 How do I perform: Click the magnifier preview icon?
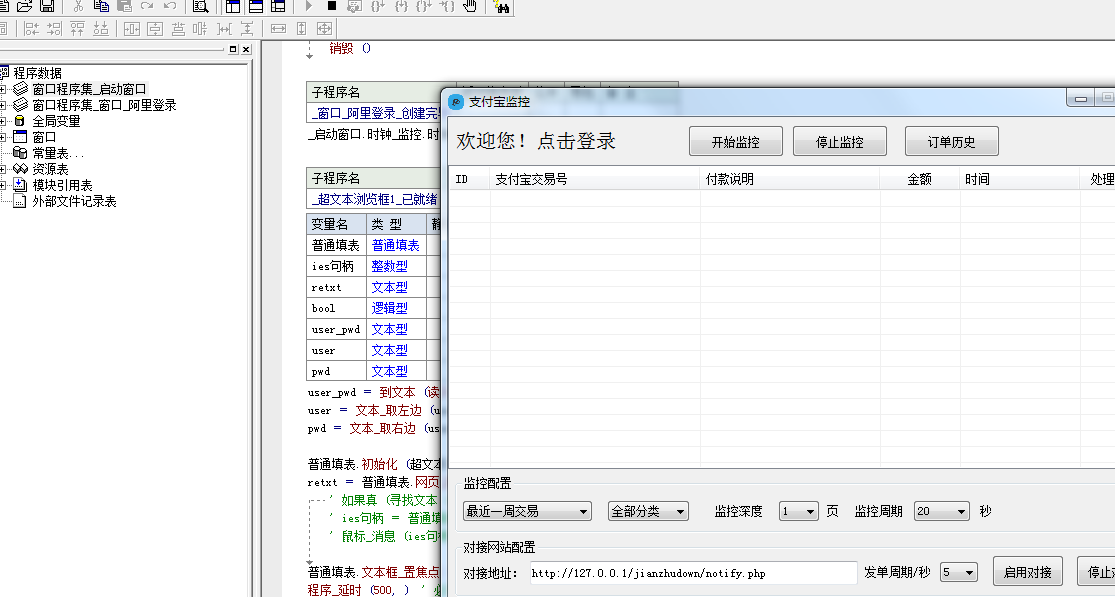[x=201, y=6]
